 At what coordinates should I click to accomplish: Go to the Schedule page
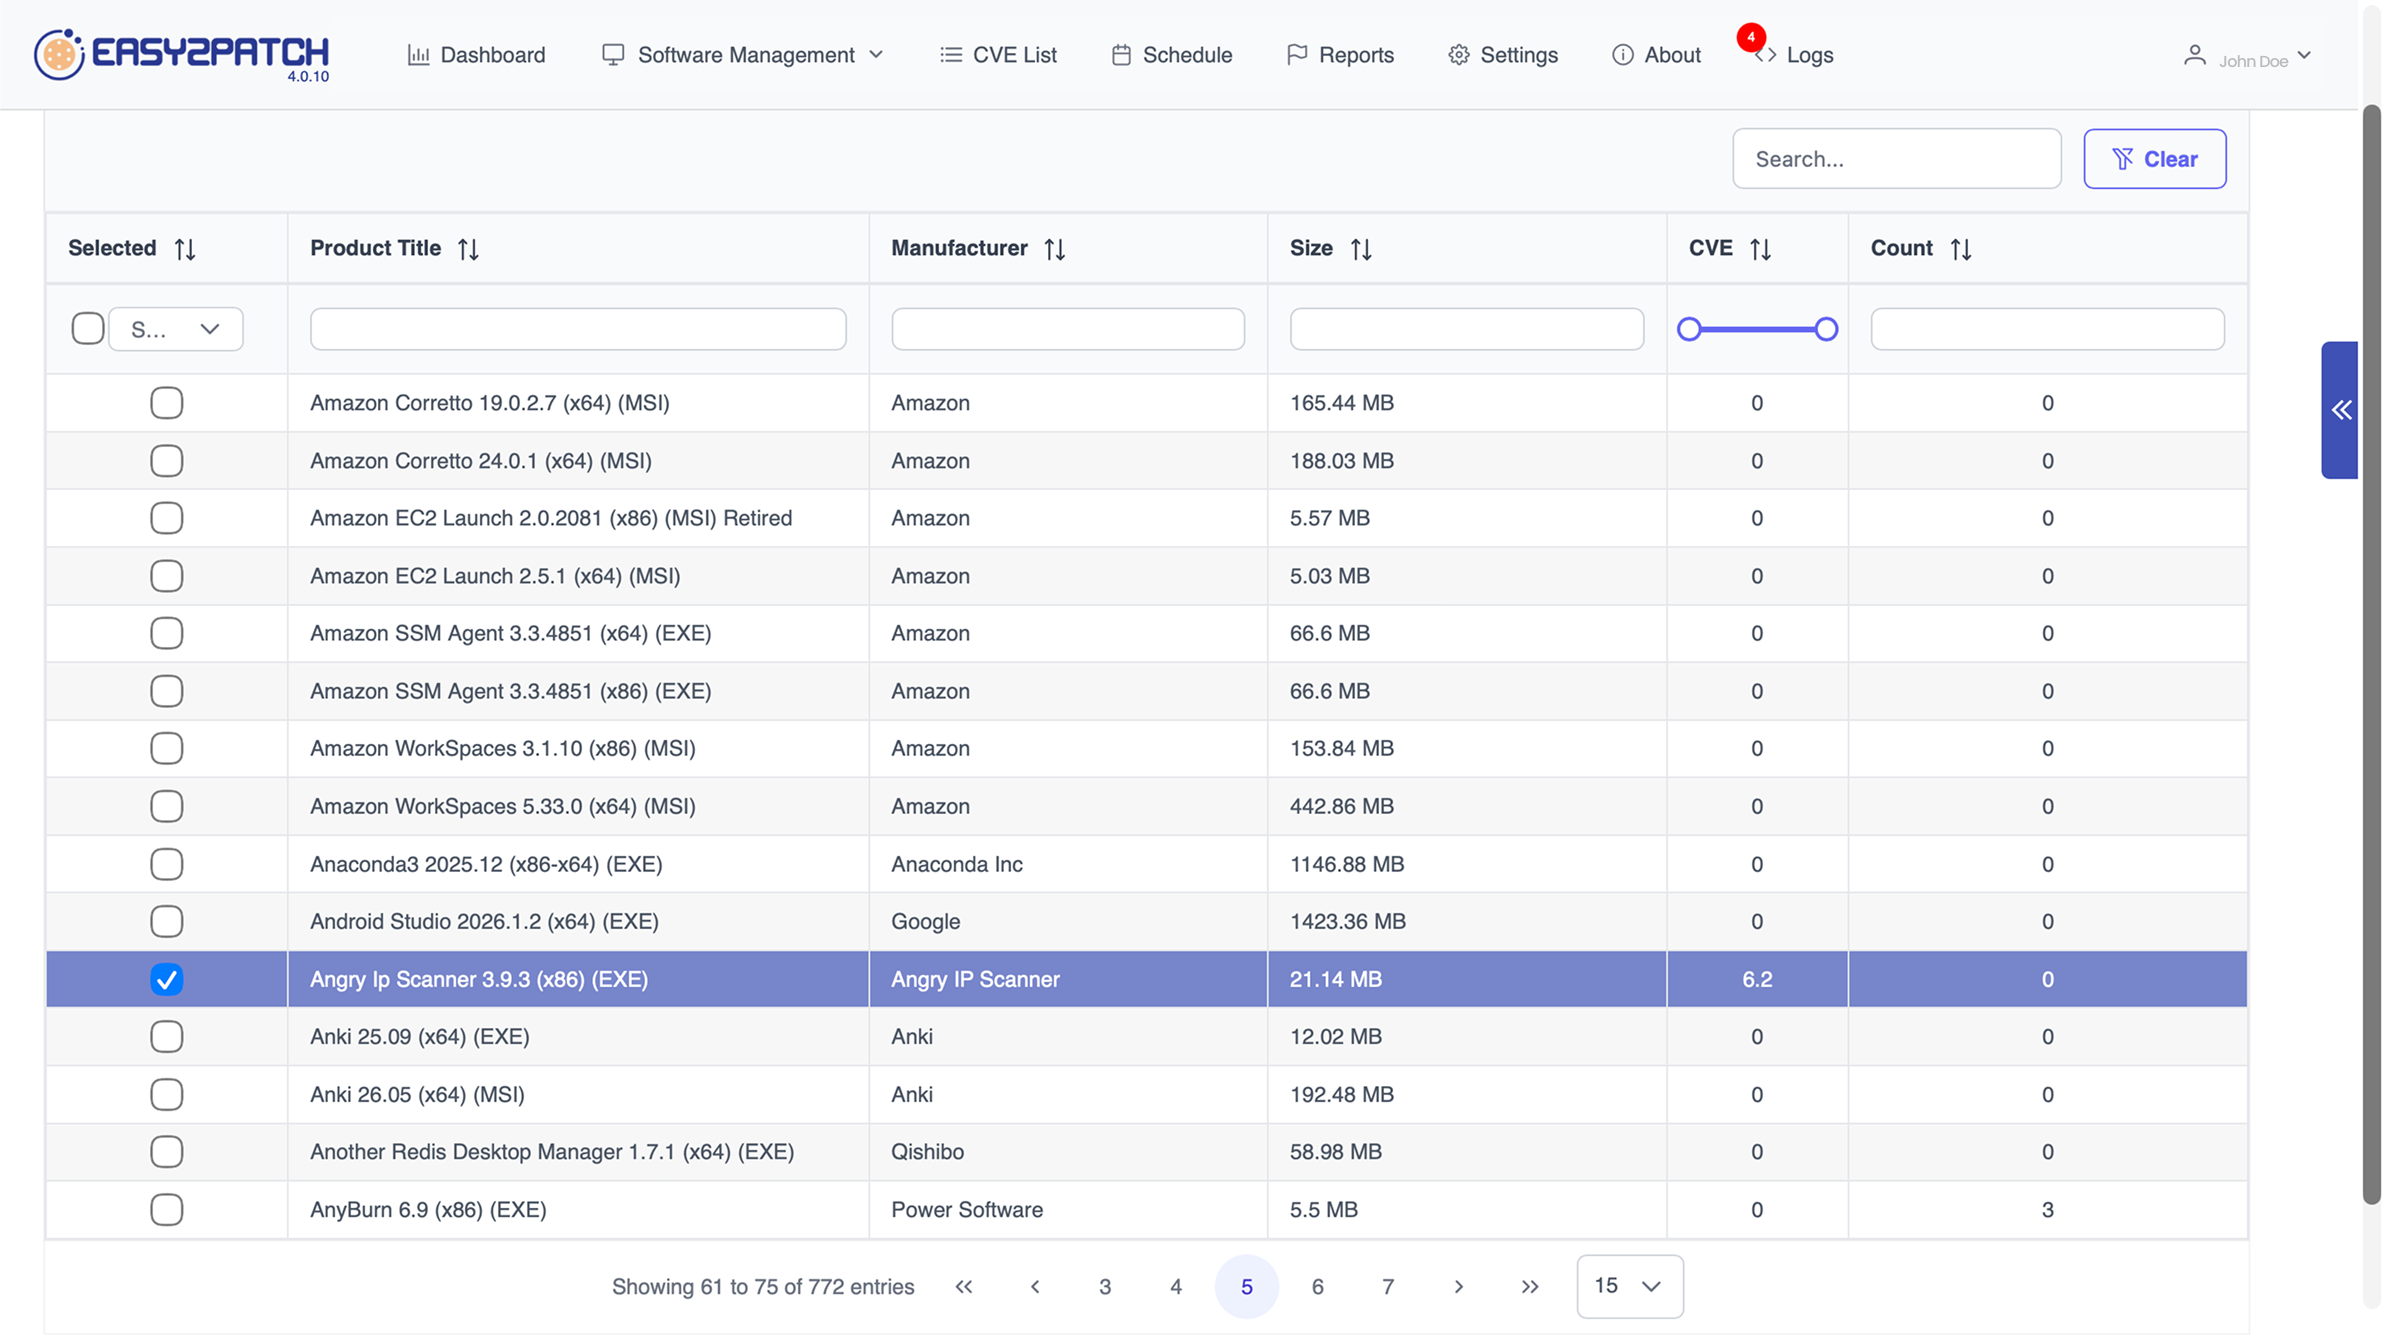point(1172,55)
